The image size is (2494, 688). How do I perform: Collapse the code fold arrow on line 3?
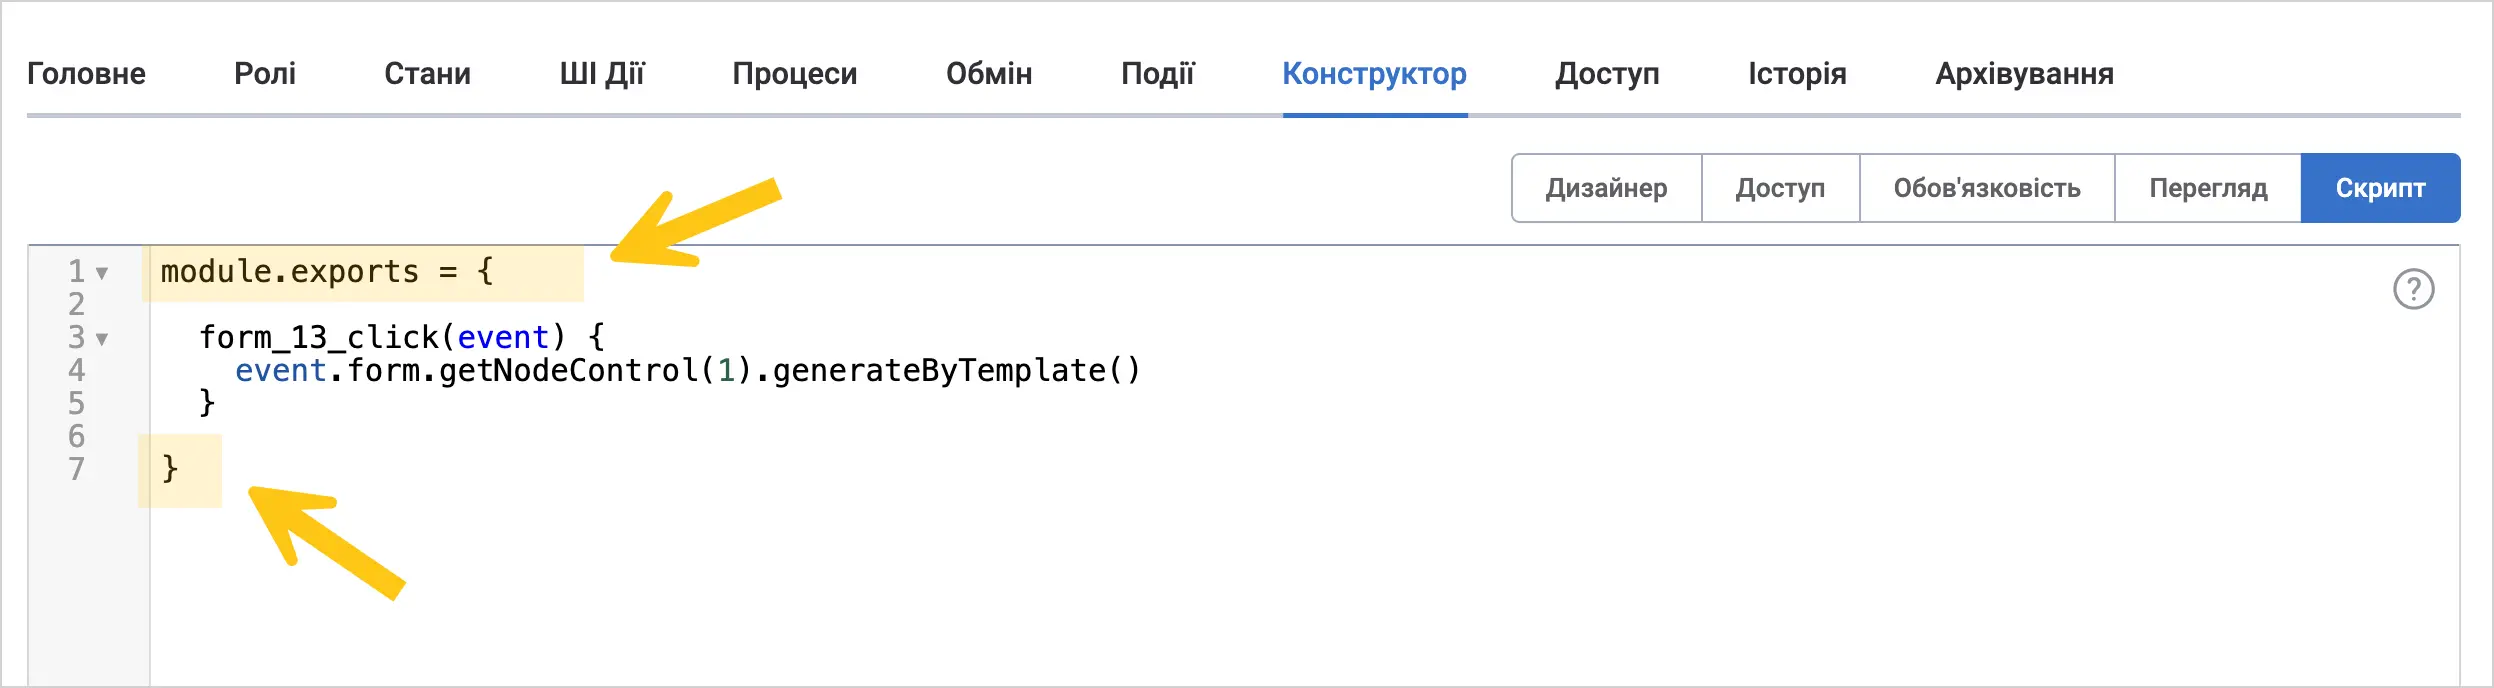(102, 340)
